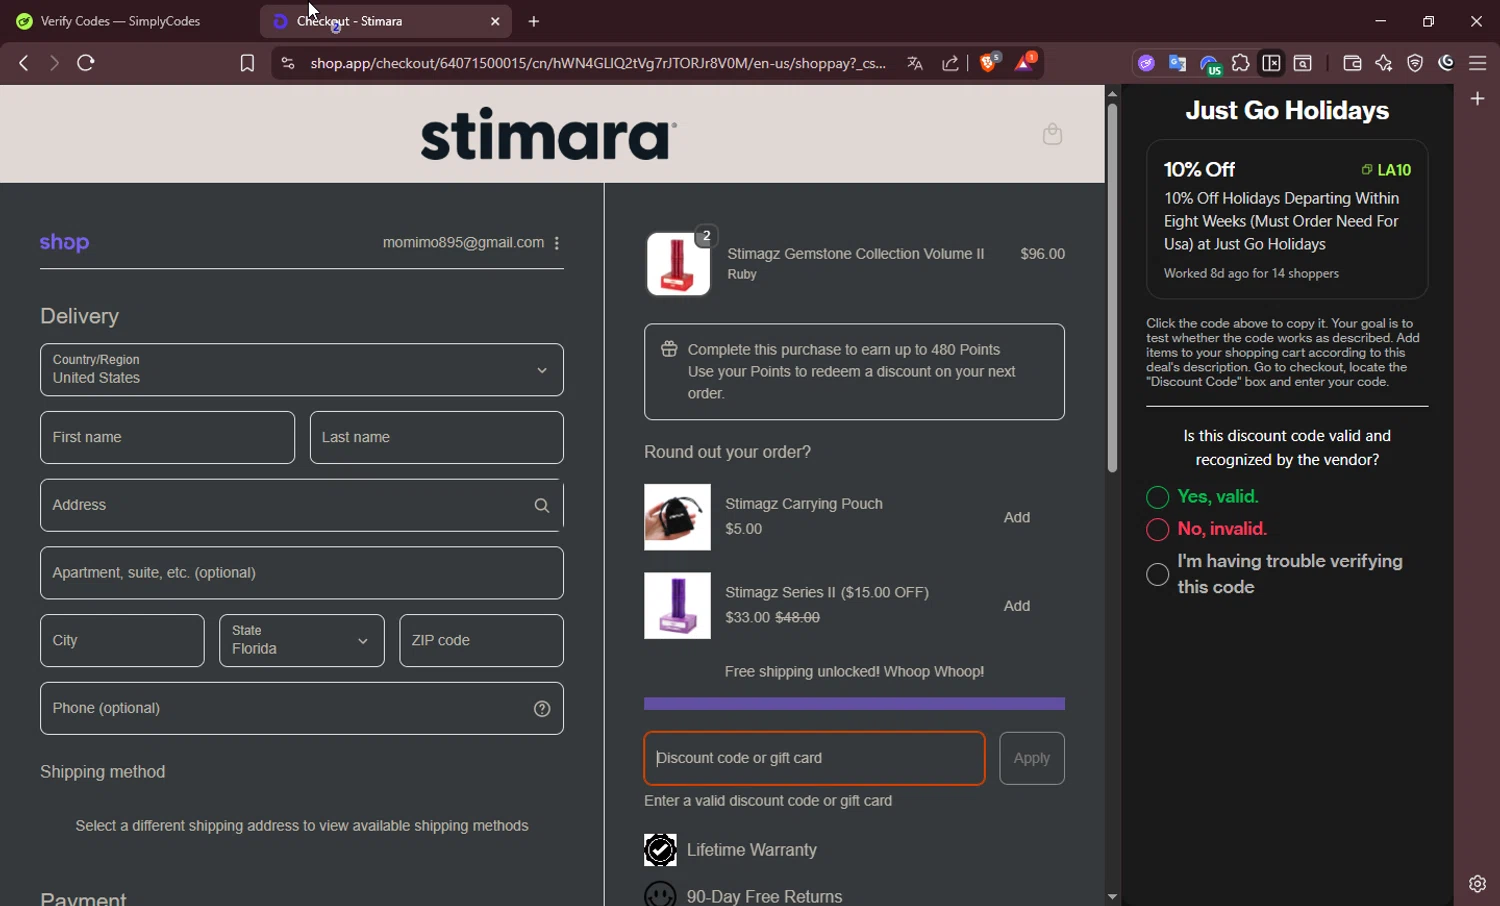This screenshot has height=906, width=1500.
Task: Open sidebar settings gear icon
Action: pos(1477,884)
